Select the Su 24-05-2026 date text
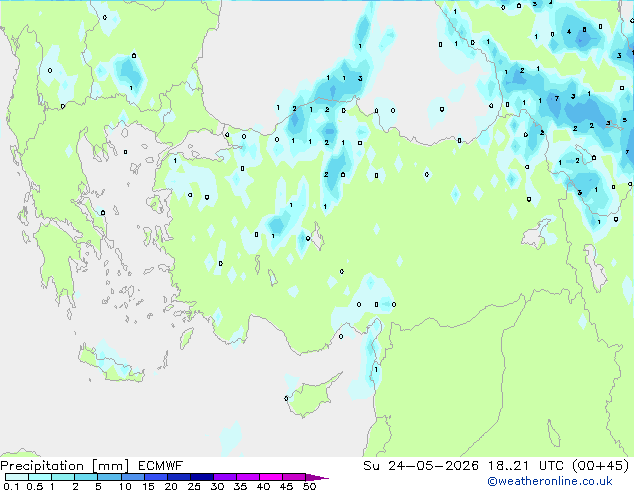Screen dimensions: 634x490 click(421, 466)
